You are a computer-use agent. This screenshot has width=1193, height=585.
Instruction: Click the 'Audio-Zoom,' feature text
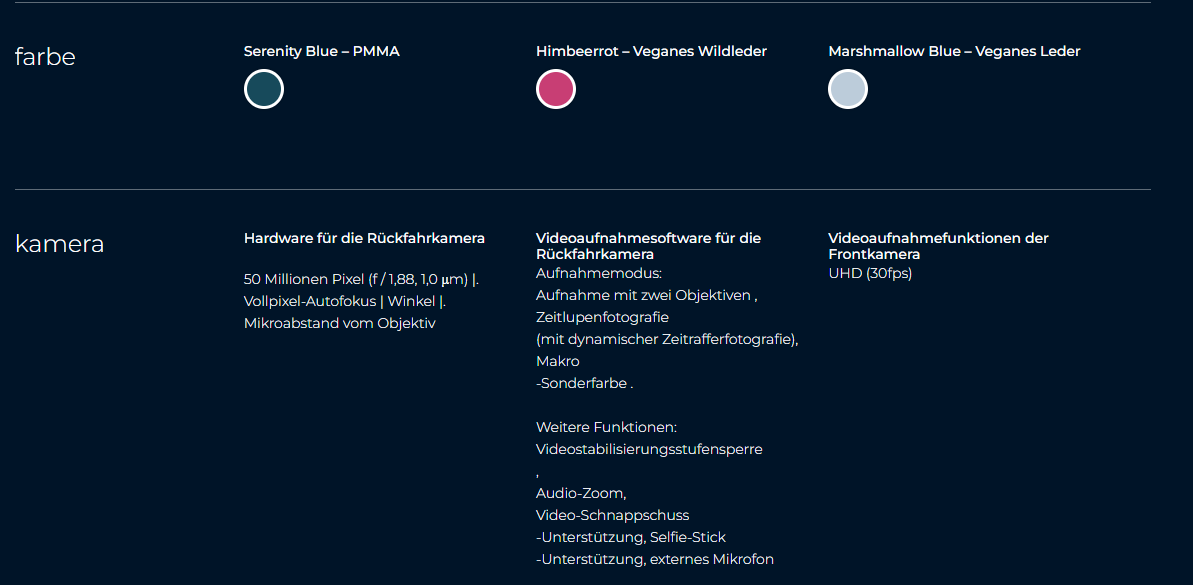point(581,493)
